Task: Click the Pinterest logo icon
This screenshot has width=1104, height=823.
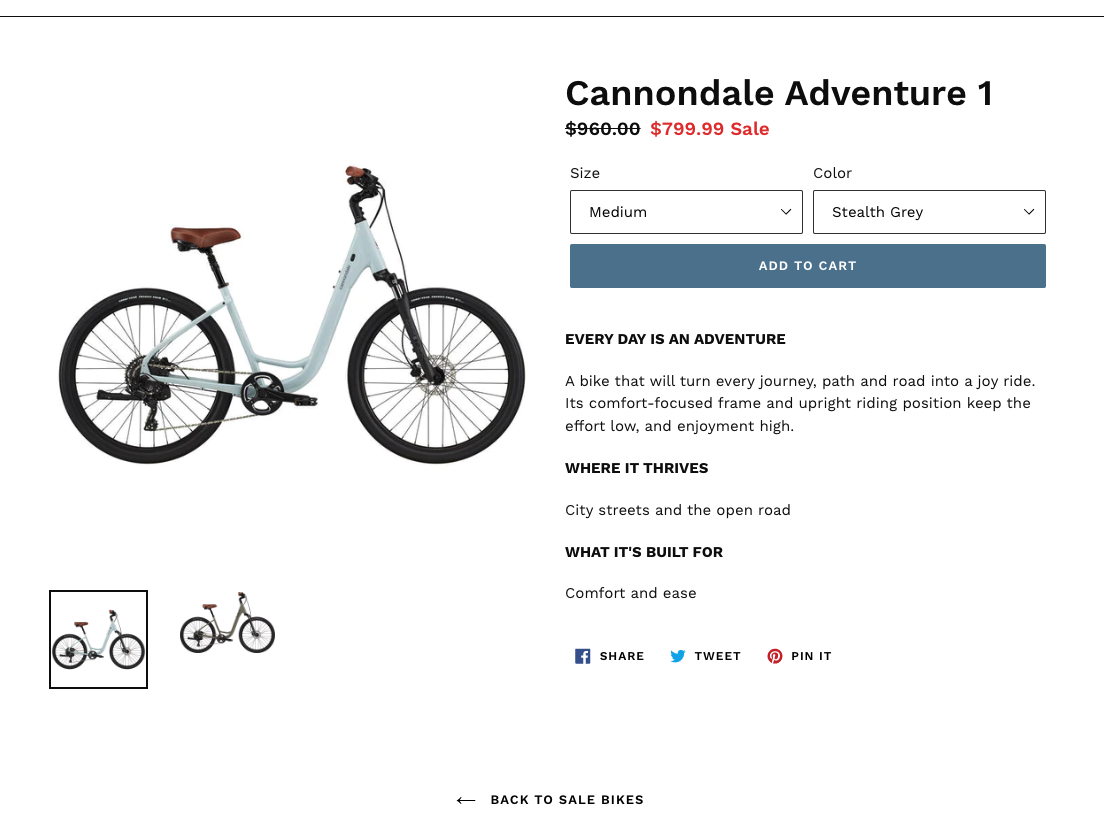Action: [x=775, y=656]
